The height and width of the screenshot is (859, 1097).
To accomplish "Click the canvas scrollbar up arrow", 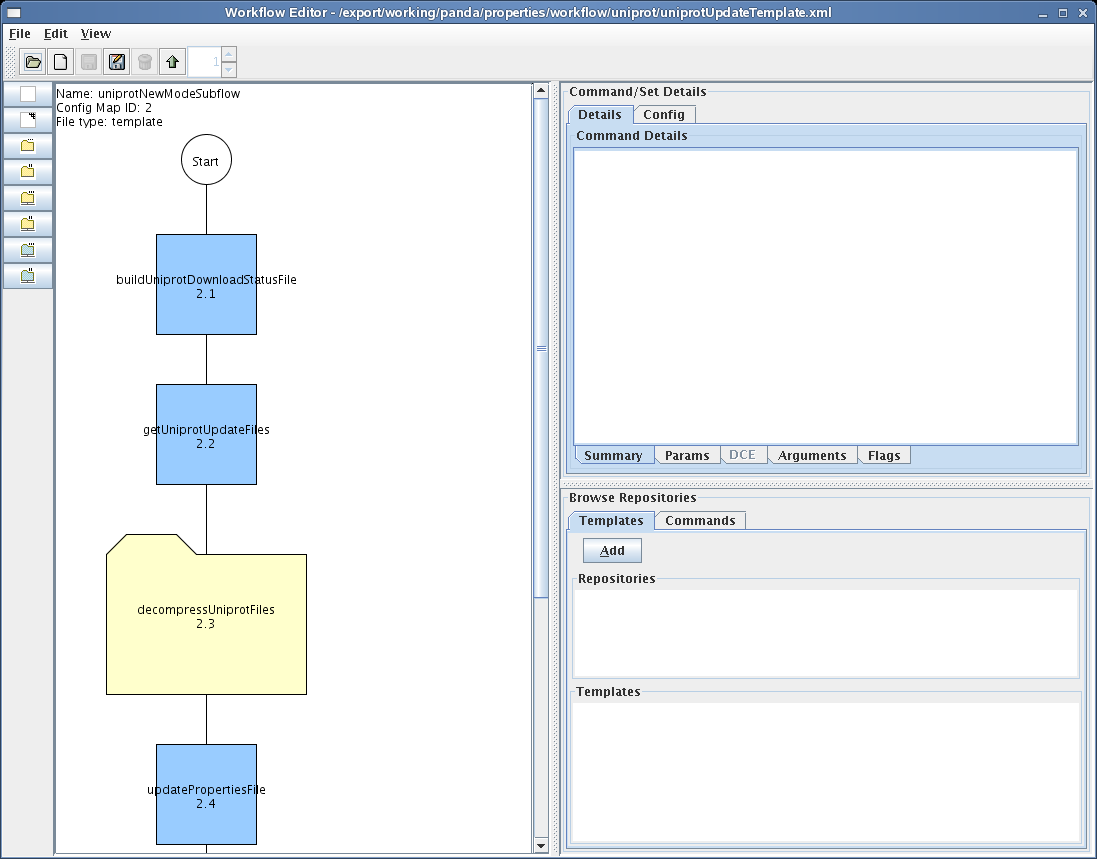I will pos(541,91).
